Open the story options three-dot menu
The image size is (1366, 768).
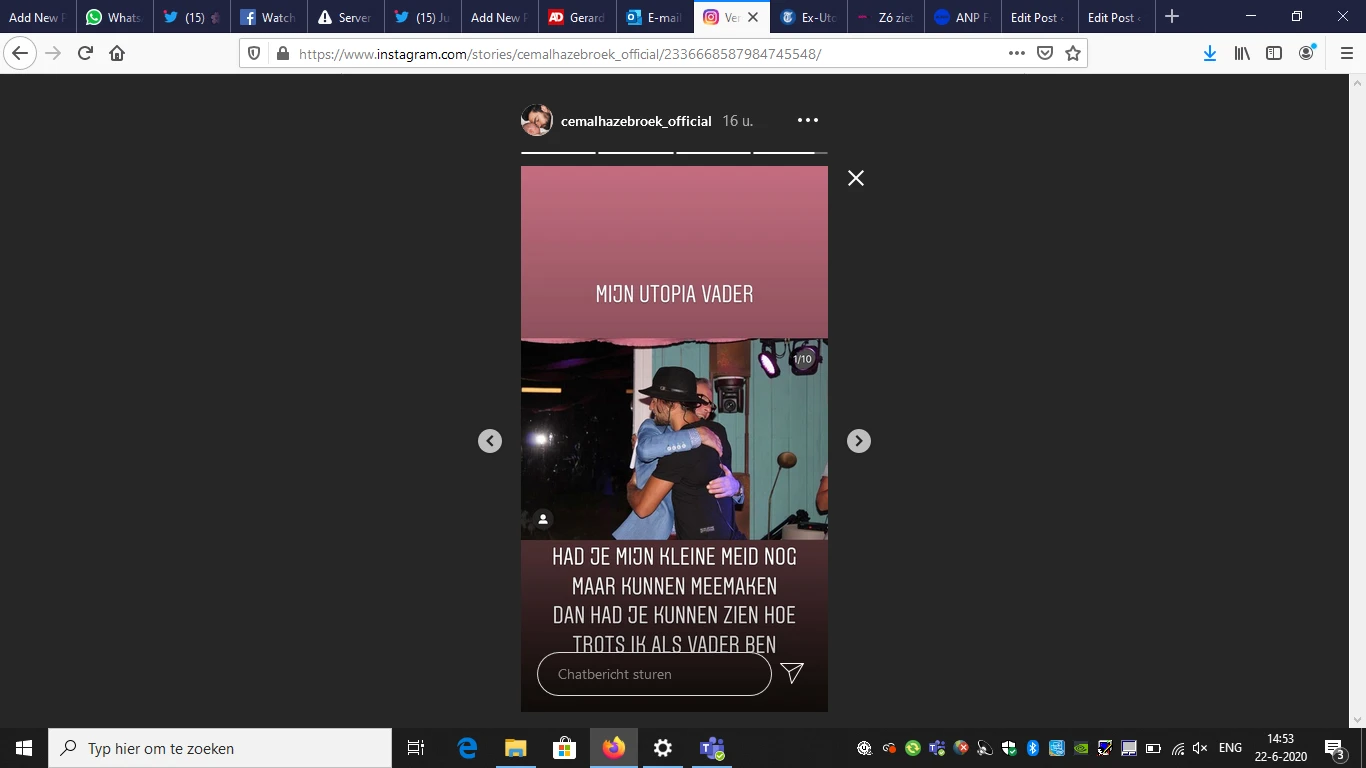(x=808, y=120)
